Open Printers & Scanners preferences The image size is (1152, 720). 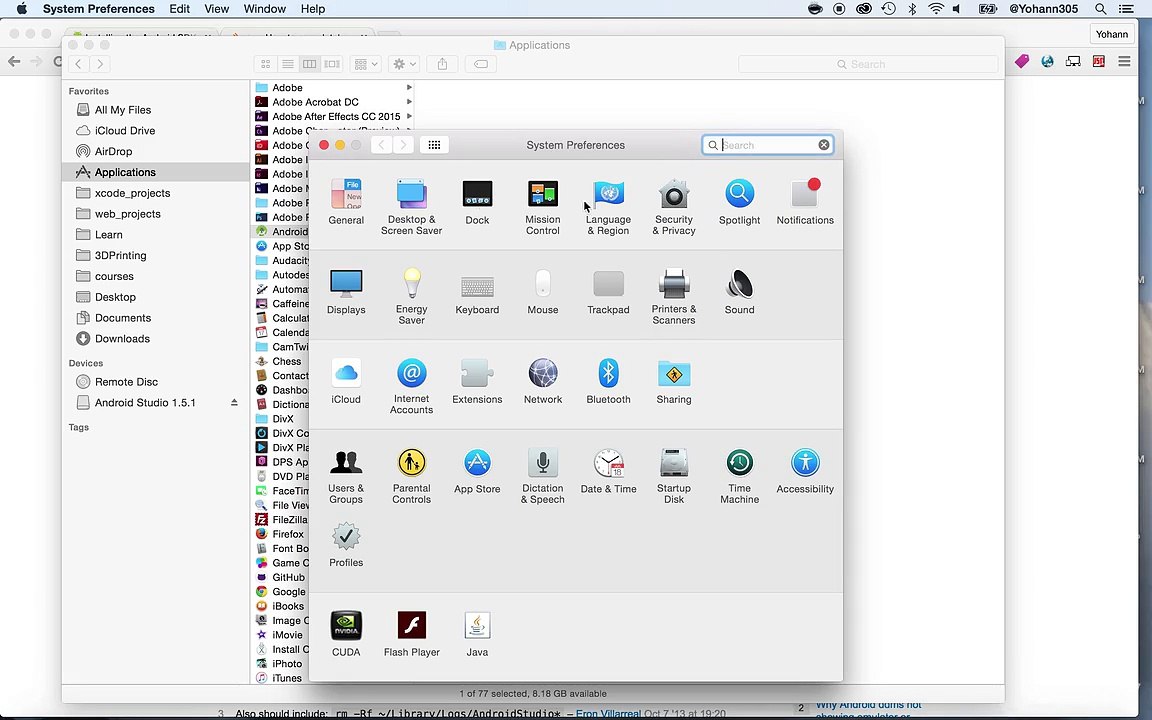[x=674, y=296]
